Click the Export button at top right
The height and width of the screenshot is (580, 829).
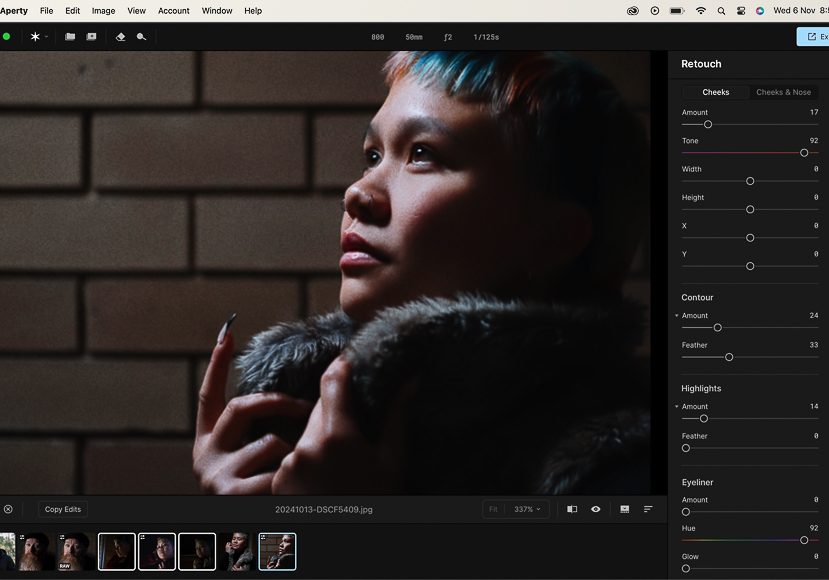pyautogui.click(x=813, y=37)
